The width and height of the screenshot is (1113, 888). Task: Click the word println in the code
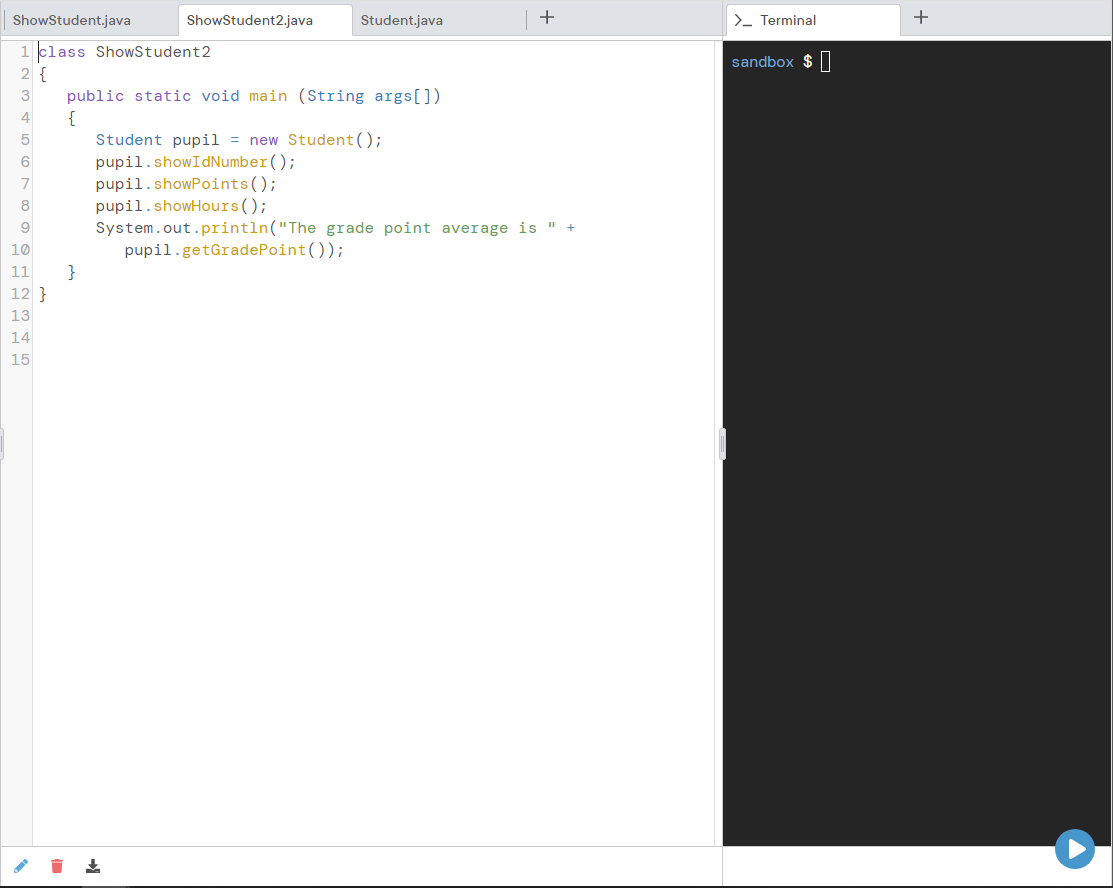tap(234, 227)
